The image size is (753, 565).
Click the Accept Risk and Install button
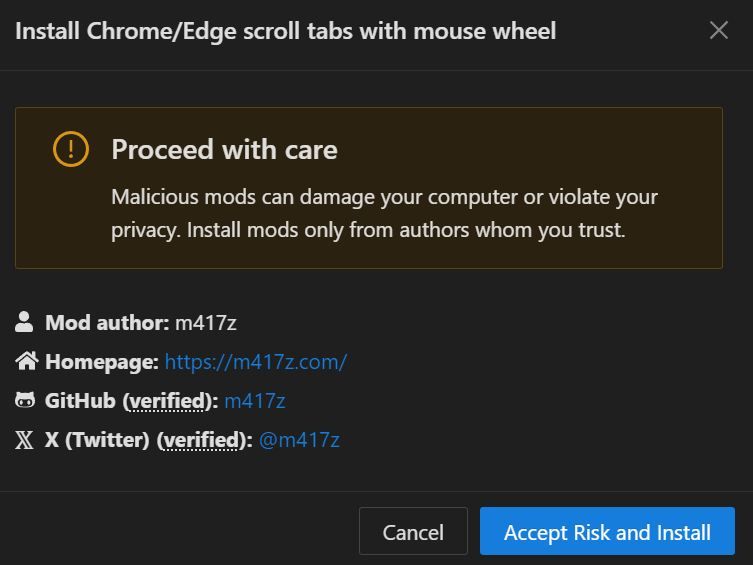(607, 532)
